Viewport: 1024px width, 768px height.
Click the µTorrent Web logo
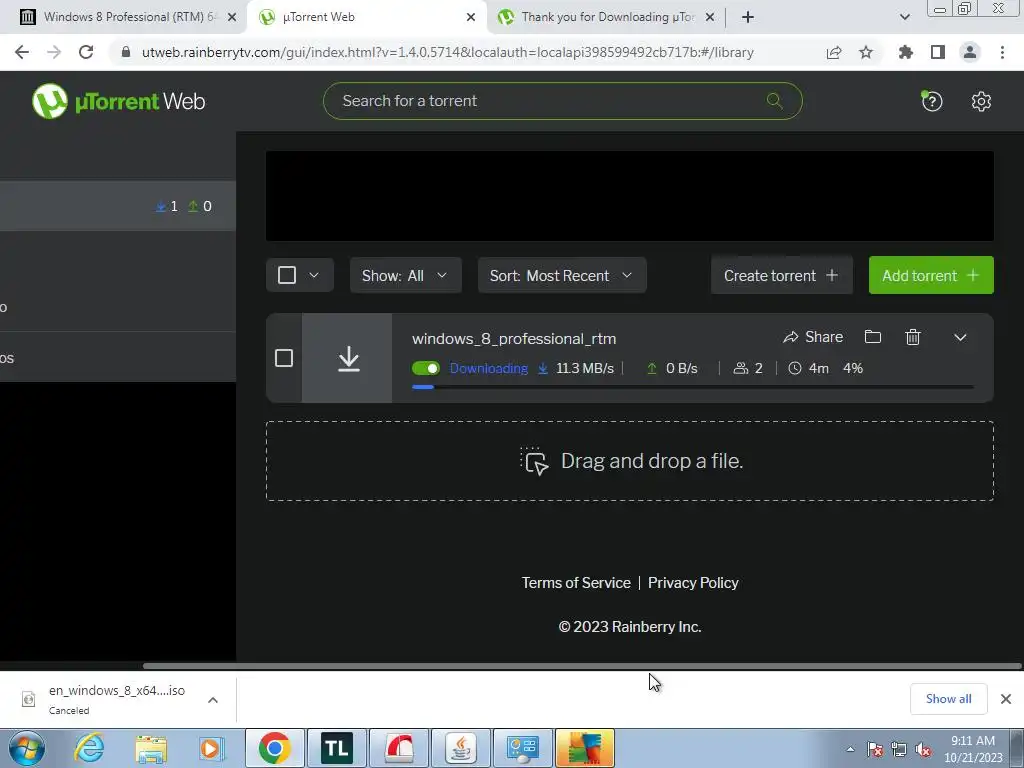(x=119, y=101)
